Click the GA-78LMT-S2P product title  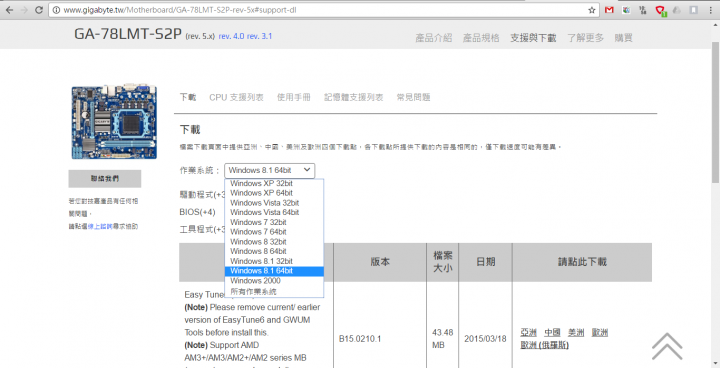(x=128, y=34)
